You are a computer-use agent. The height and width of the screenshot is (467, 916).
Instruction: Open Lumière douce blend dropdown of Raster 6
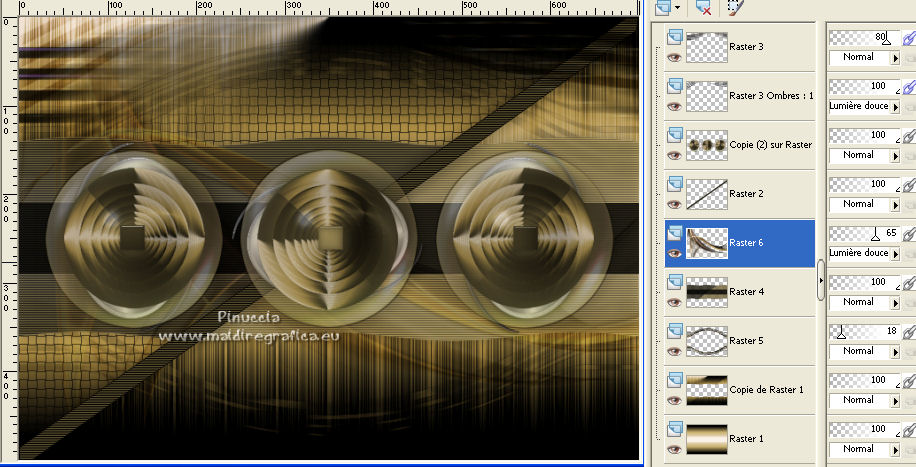(895, 254)
